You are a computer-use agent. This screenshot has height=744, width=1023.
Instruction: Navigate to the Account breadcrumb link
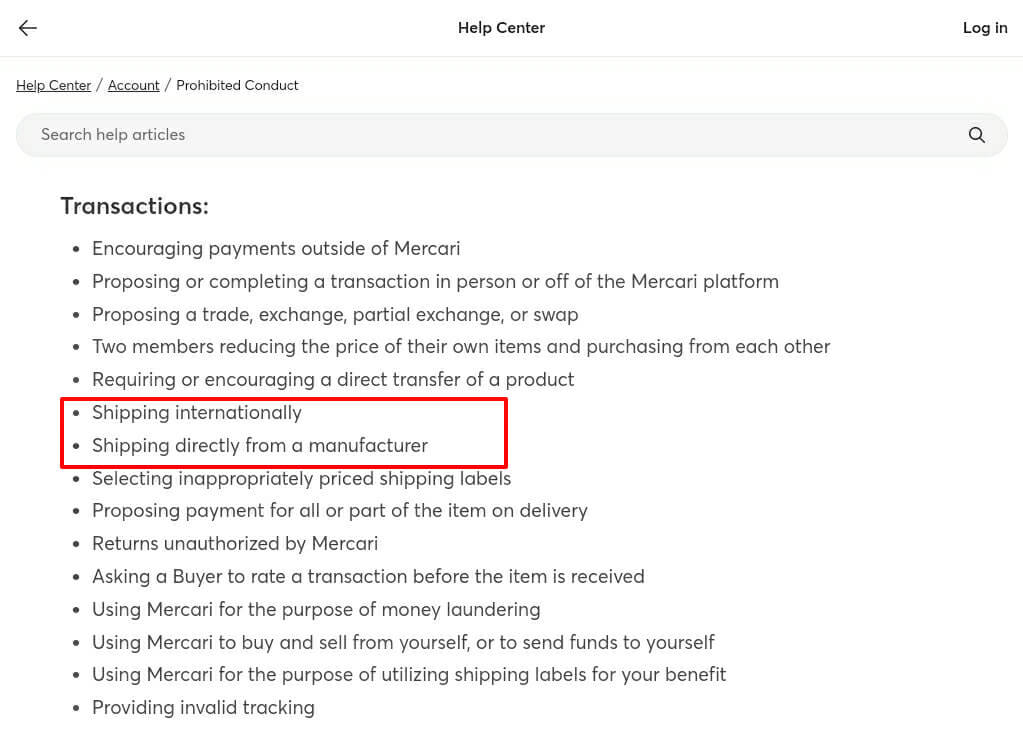133,85
